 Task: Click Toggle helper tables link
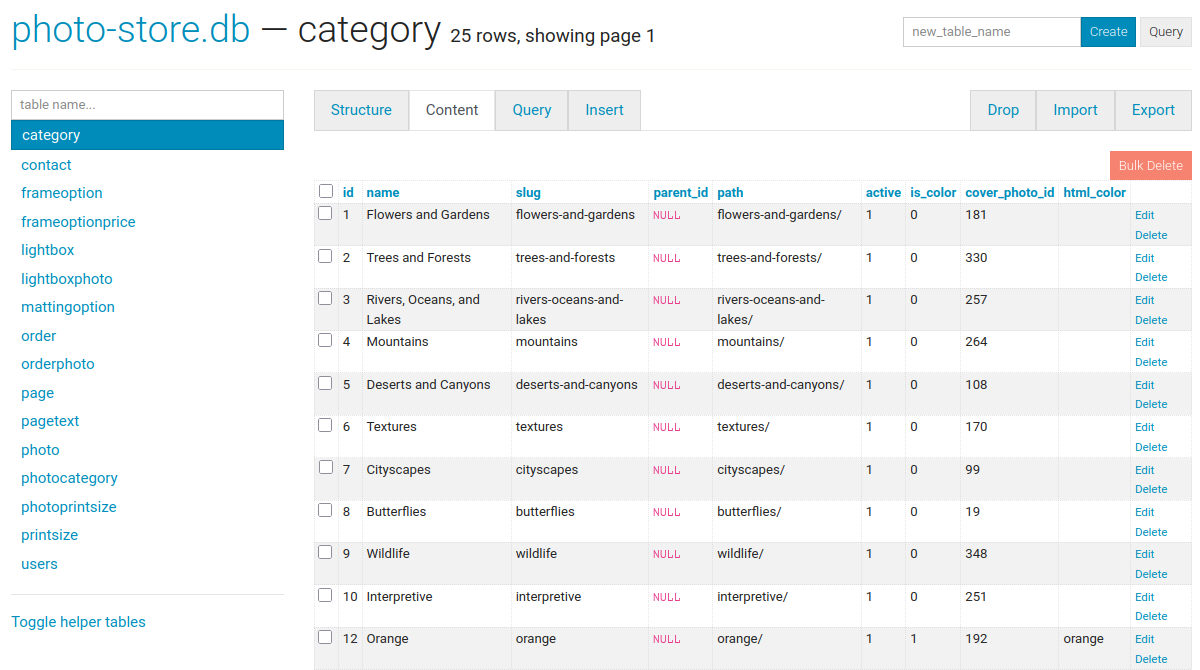[78, 622]
